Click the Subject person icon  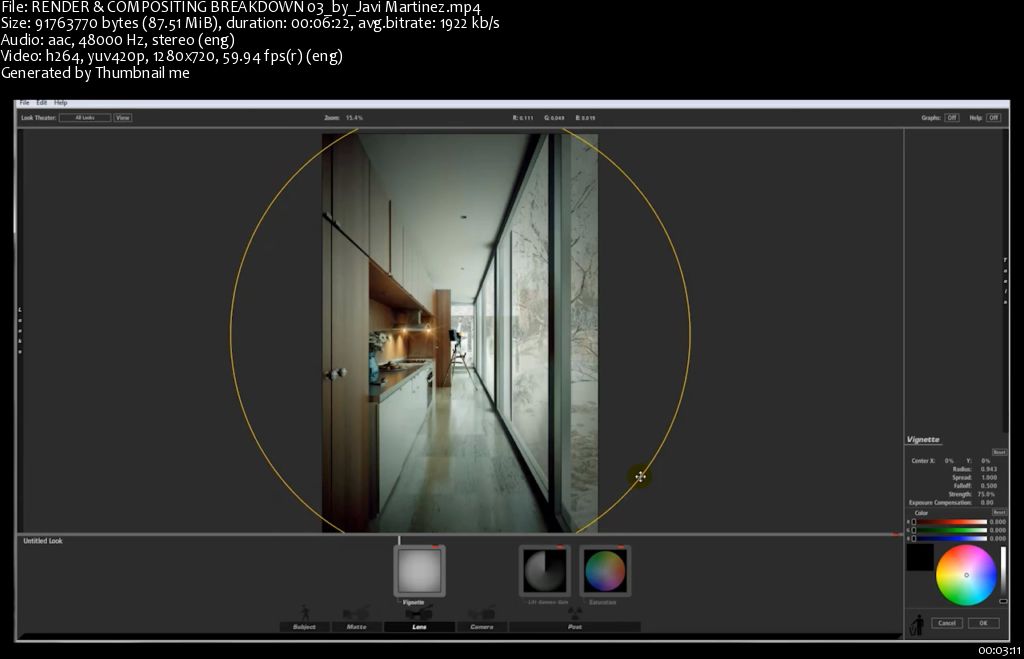[x=305, y=613]
